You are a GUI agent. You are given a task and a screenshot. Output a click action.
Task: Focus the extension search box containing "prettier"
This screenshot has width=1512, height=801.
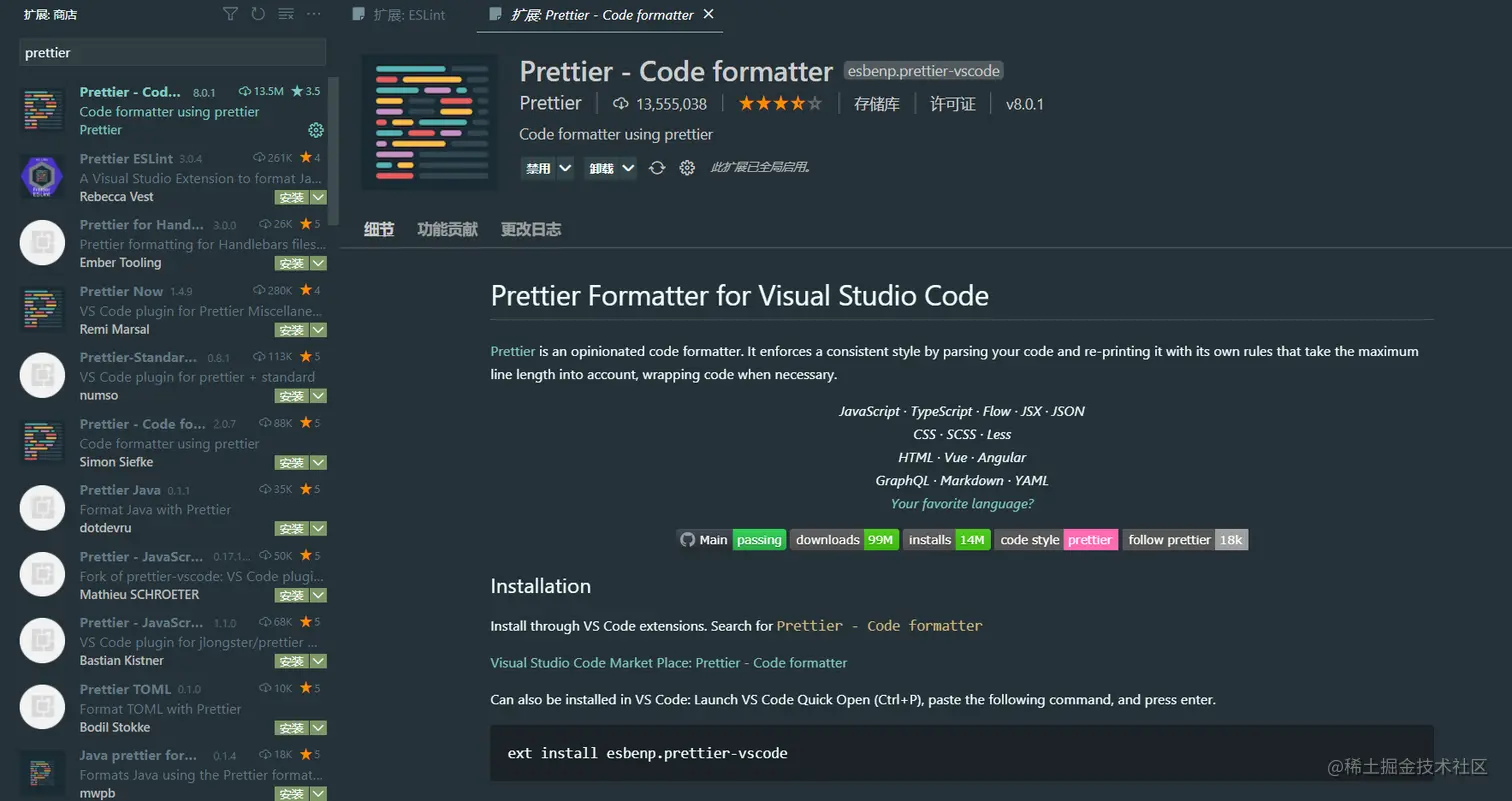[x=173, y=52]
